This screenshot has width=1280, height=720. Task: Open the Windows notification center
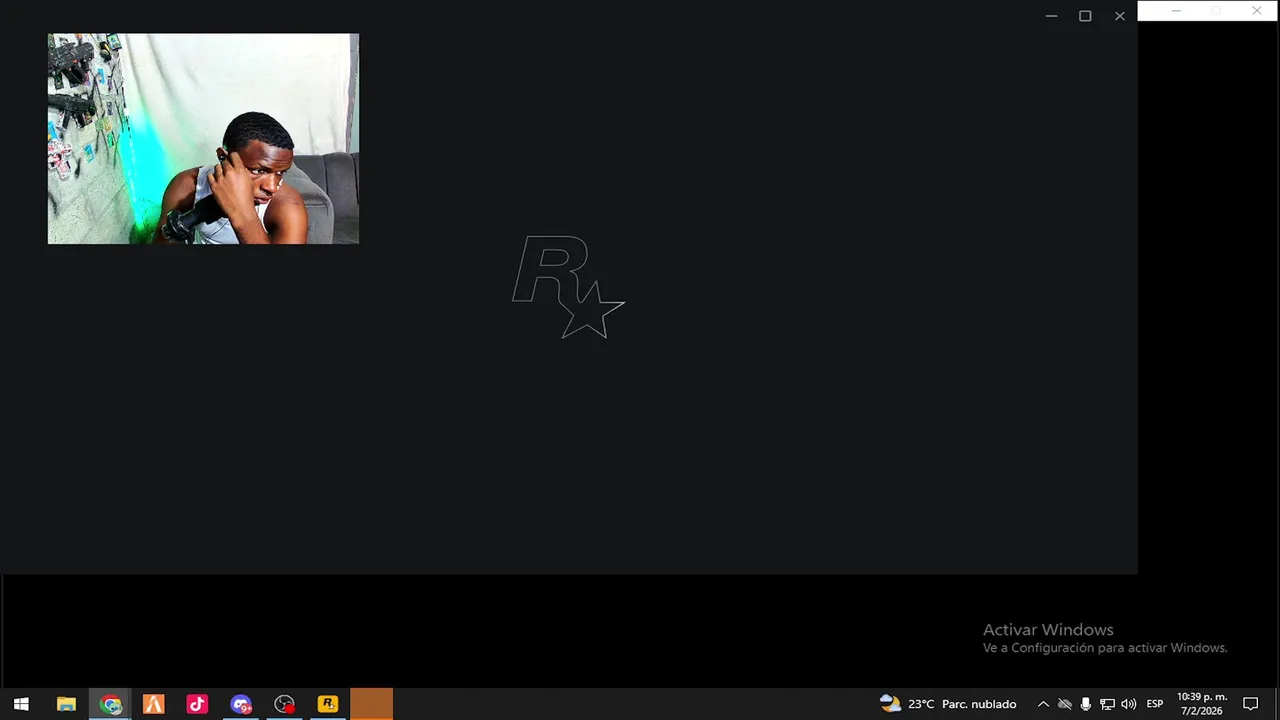click(x=1250, y=704)
